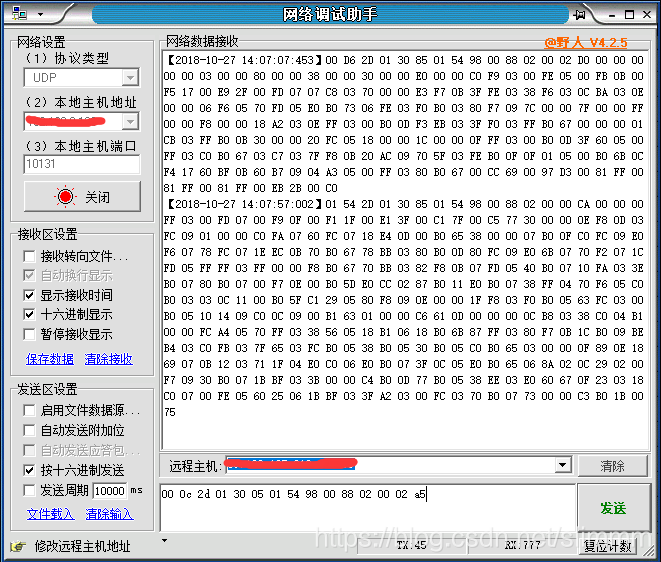Click the local host port field 10131

point(82,164)
